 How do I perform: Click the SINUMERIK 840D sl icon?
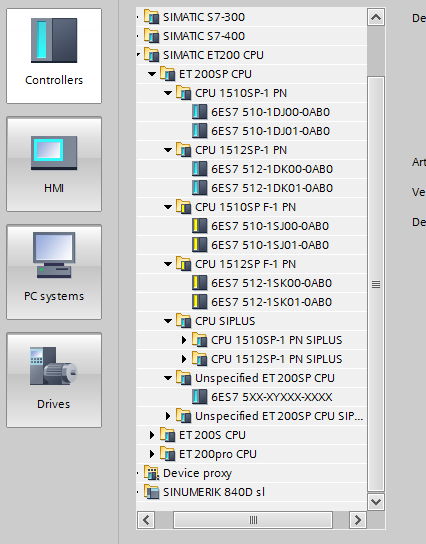pos(152,492)
